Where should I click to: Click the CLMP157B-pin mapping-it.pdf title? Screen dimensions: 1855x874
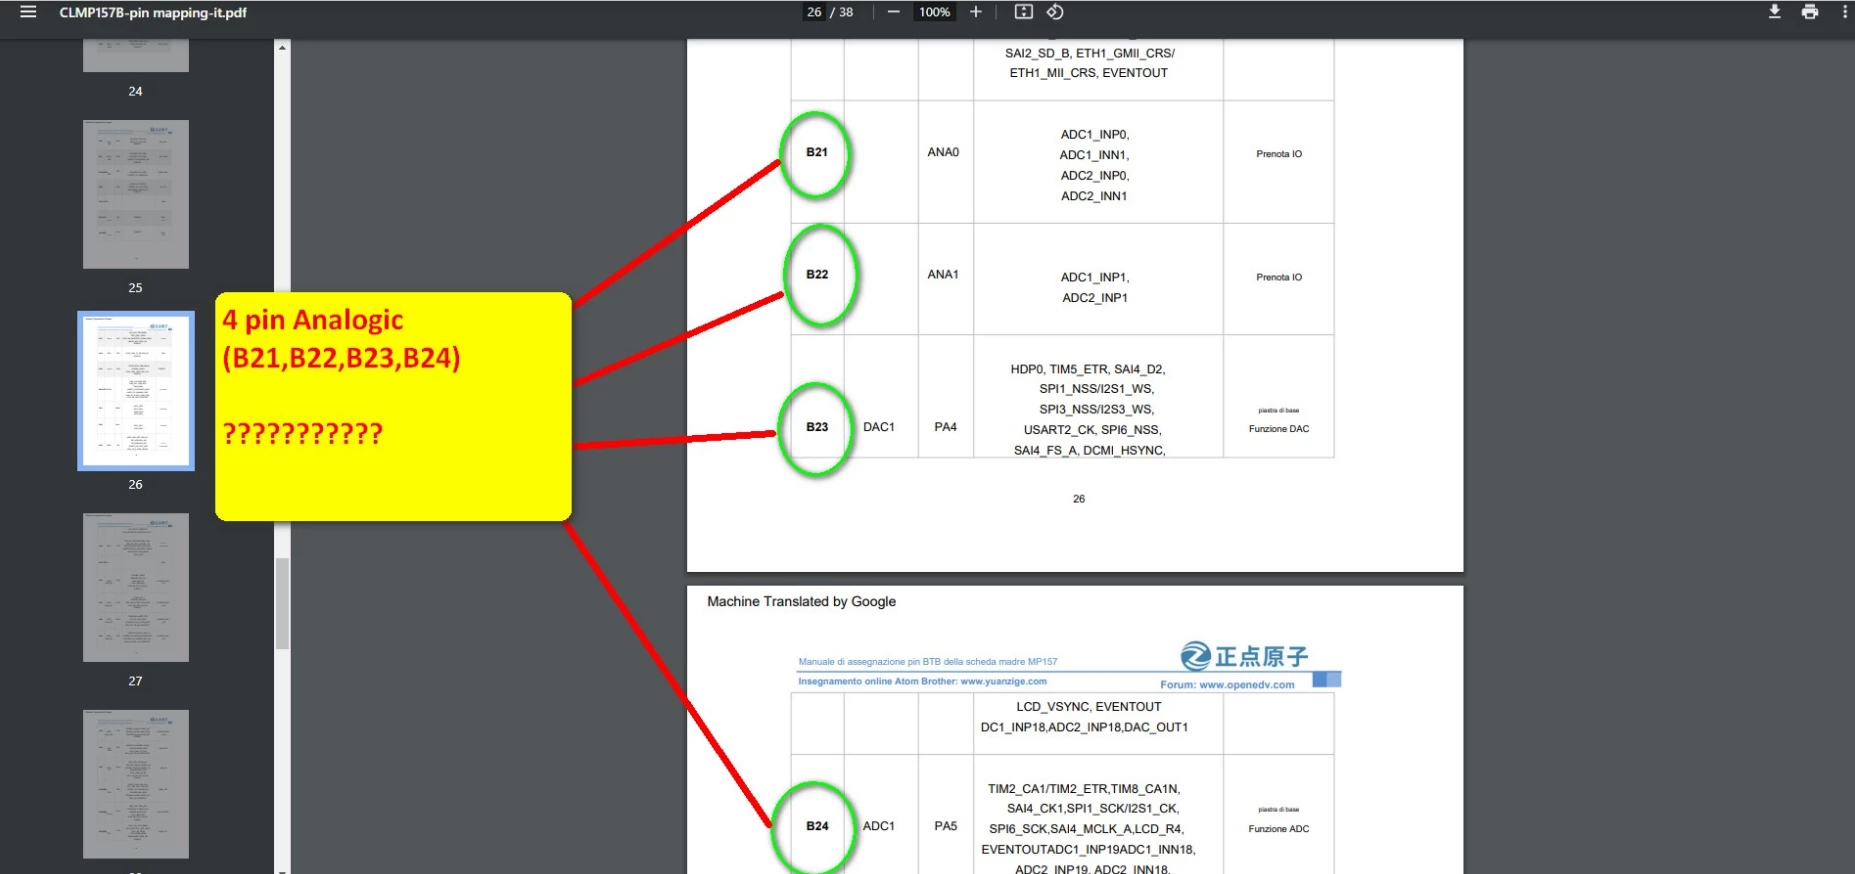pos(153,13)
